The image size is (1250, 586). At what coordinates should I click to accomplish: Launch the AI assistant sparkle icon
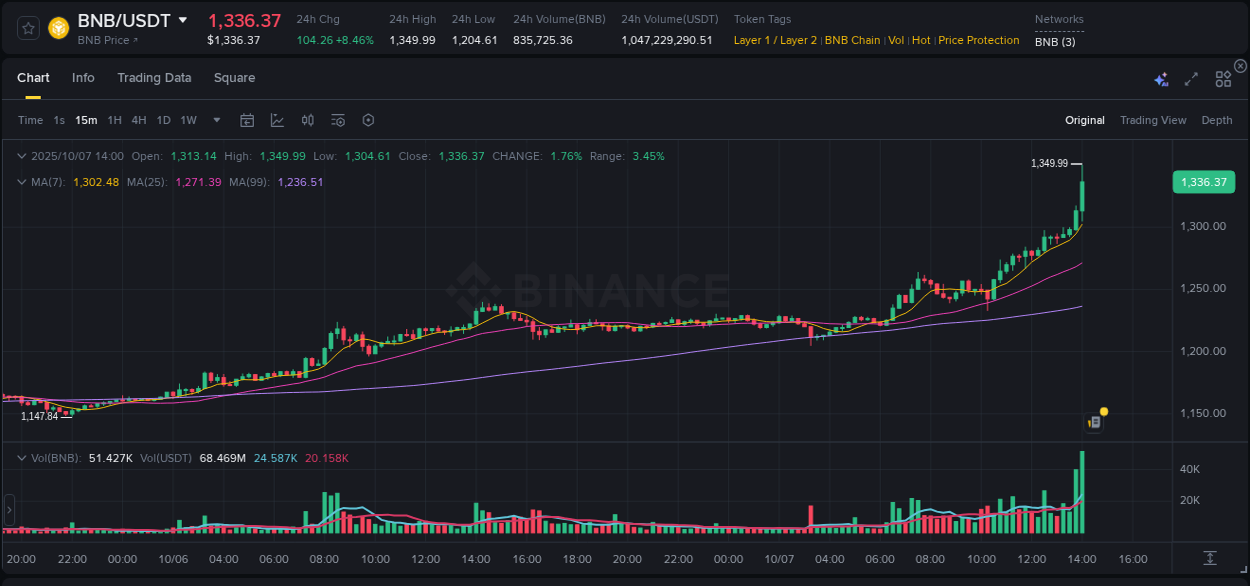click(x=1160, y=78)
